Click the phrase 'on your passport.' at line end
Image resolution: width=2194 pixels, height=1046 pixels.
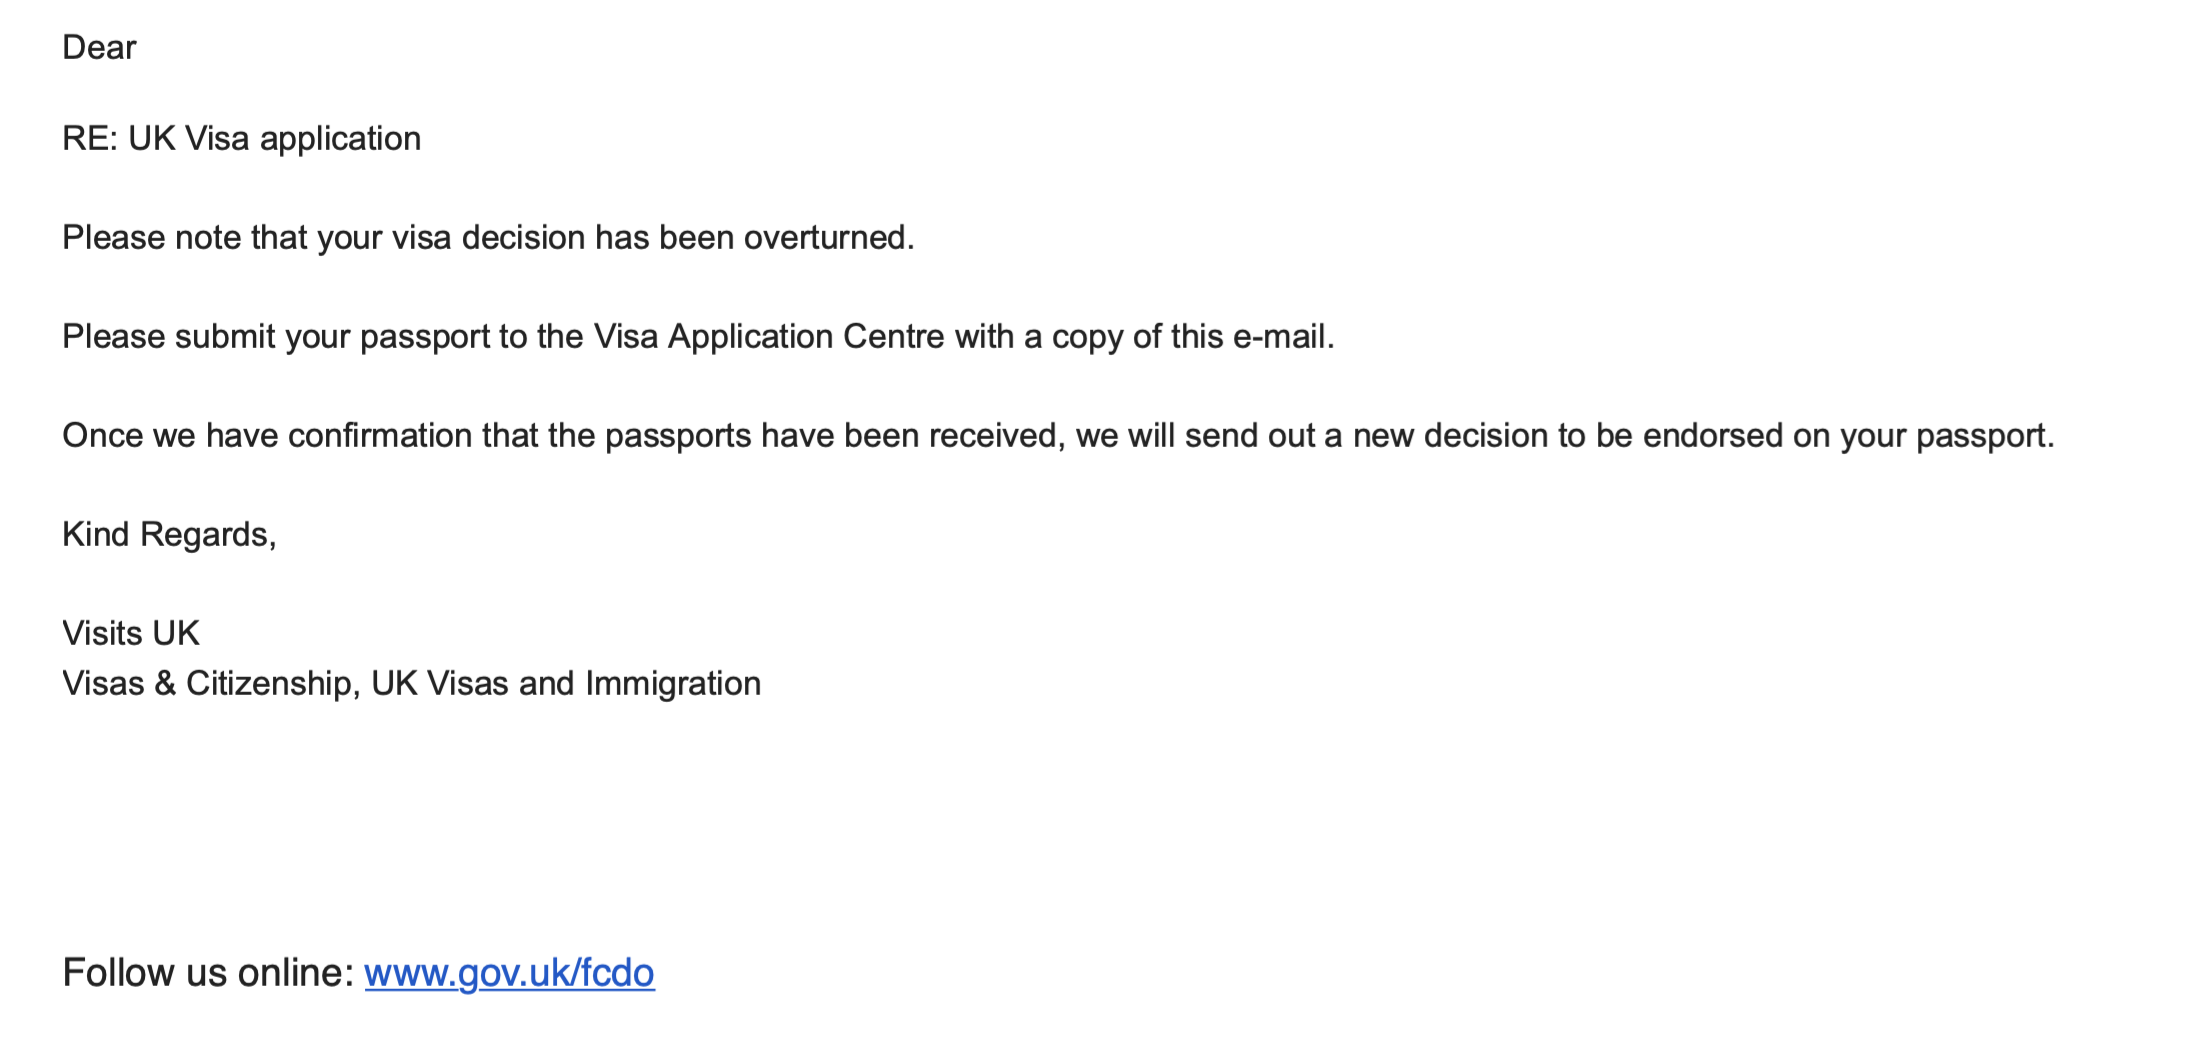[x=1923, y=436]
